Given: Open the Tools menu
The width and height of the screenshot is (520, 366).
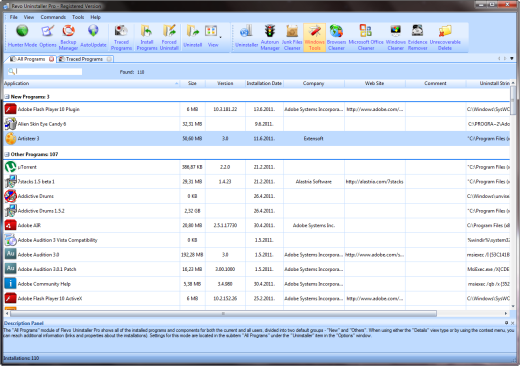Looking at the screenshot, I should 78,17.
